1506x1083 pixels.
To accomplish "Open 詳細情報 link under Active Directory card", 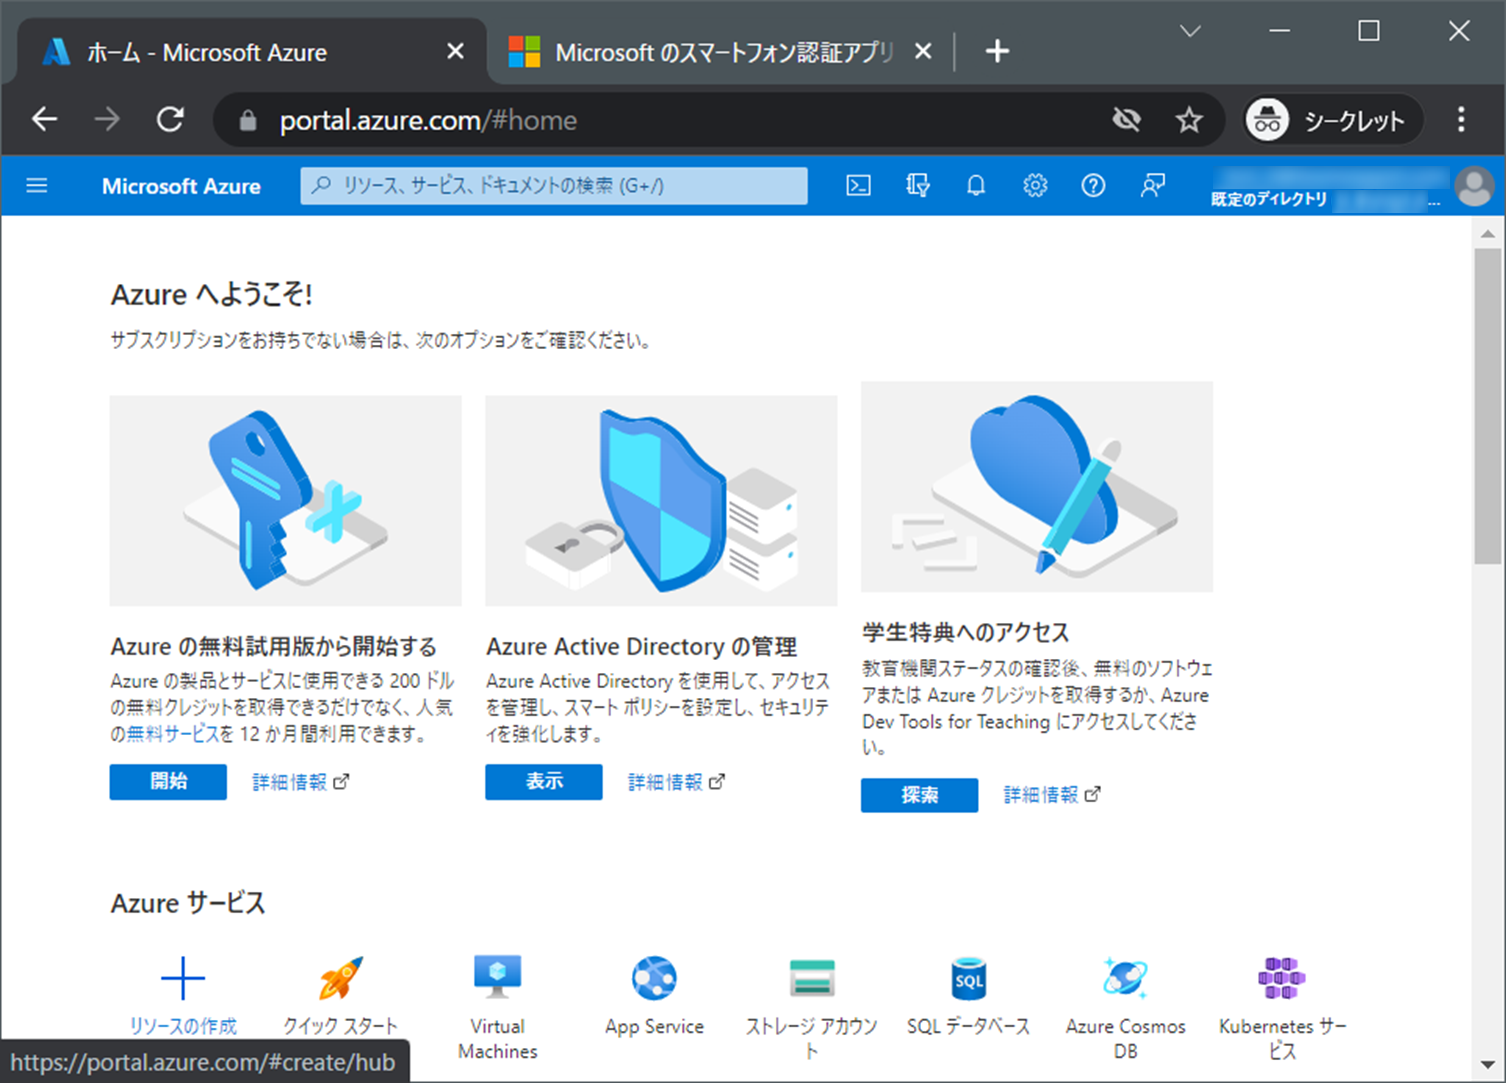I will tap(676, 782).
